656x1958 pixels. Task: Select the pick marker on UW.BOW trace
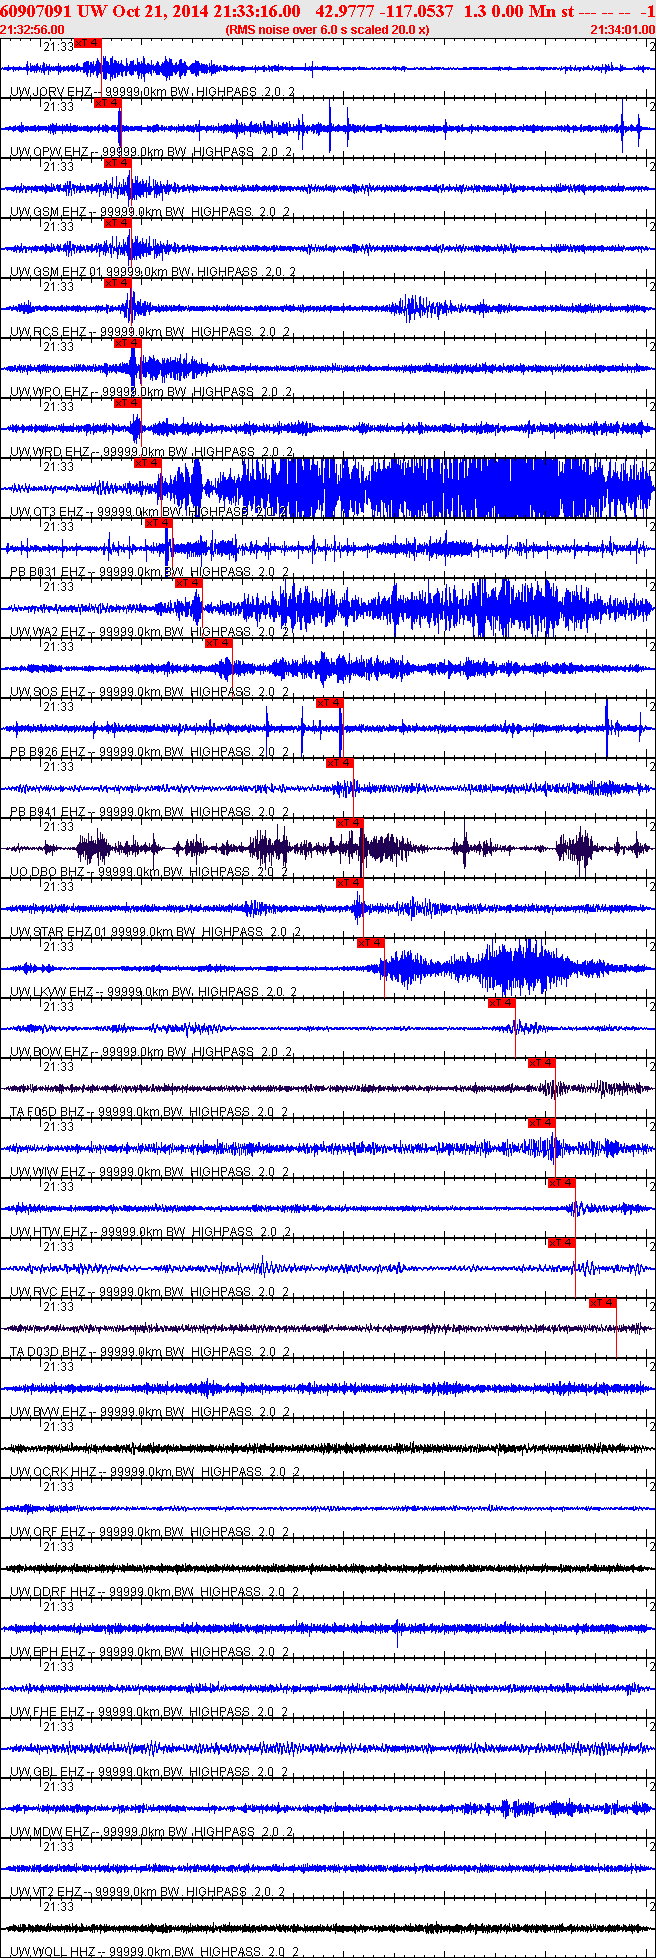[x=502, y=1003]
